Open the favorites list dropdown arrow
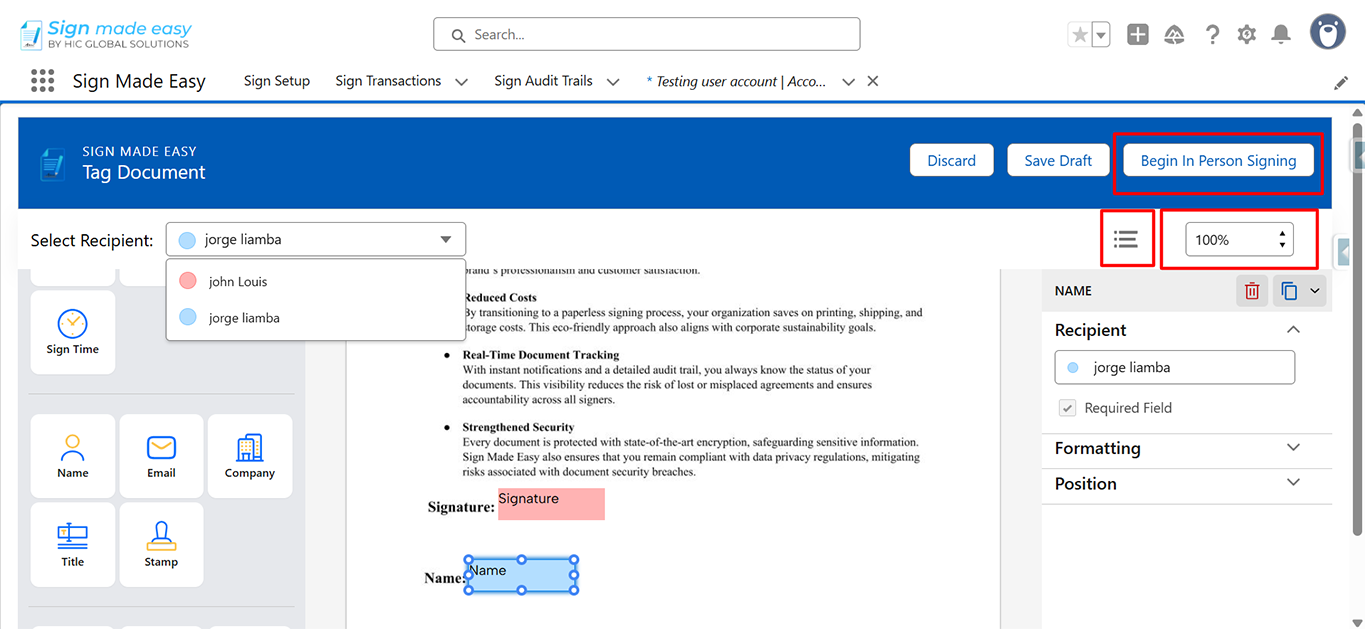 click(1101, 35)
